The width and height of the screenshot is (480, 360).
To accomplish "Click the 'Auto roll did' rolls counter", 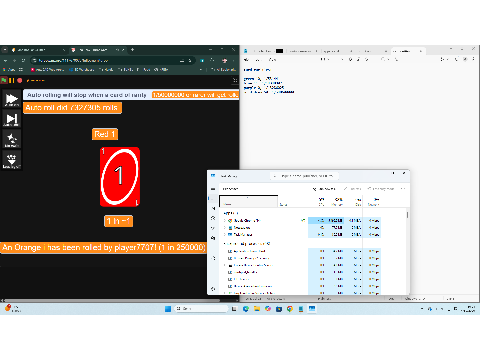I will pyautogui.click(x=72, y=108).
